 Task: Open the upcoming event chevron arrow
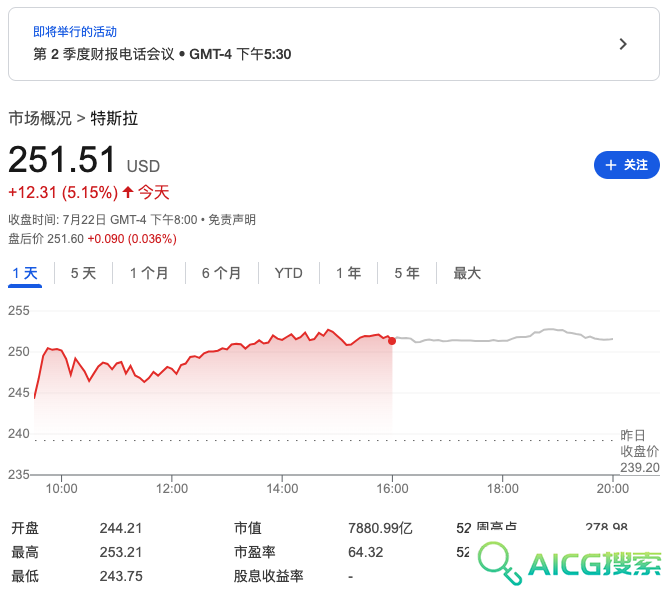[x=623, y=44]
